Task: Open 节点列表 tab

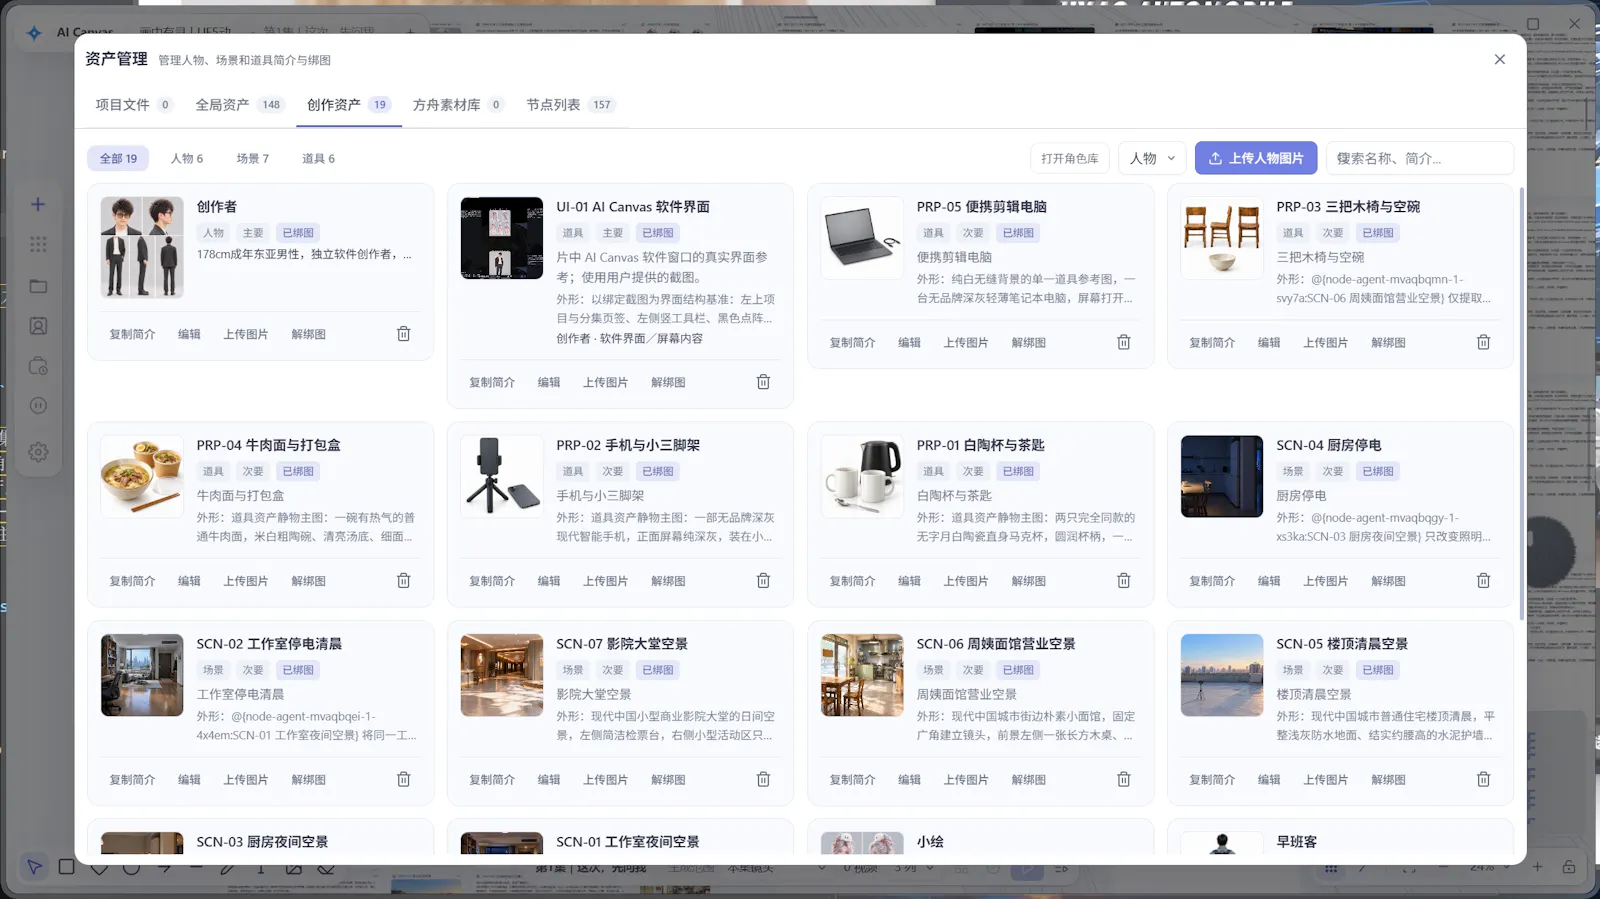Action: [x=570, y=105]
